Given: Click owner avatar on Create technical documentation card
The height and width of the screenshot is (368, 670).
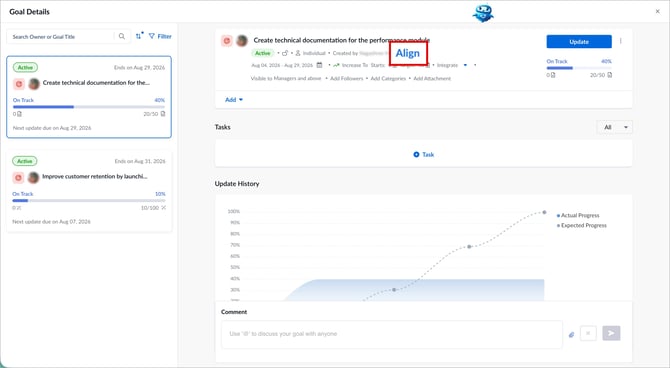Looking at the screenshot, I should tap(34, 84).
